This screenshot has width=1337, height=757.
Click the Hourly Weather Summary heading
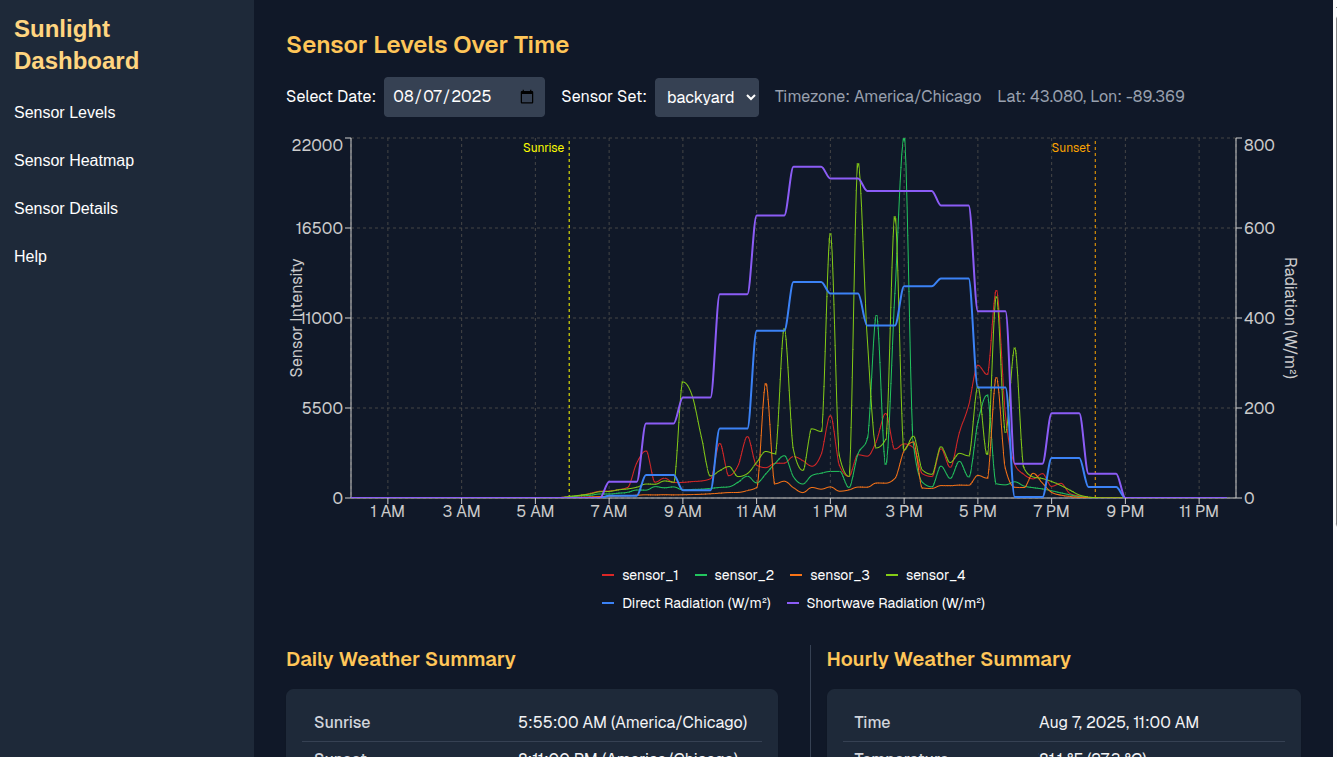tap(948, 659)
